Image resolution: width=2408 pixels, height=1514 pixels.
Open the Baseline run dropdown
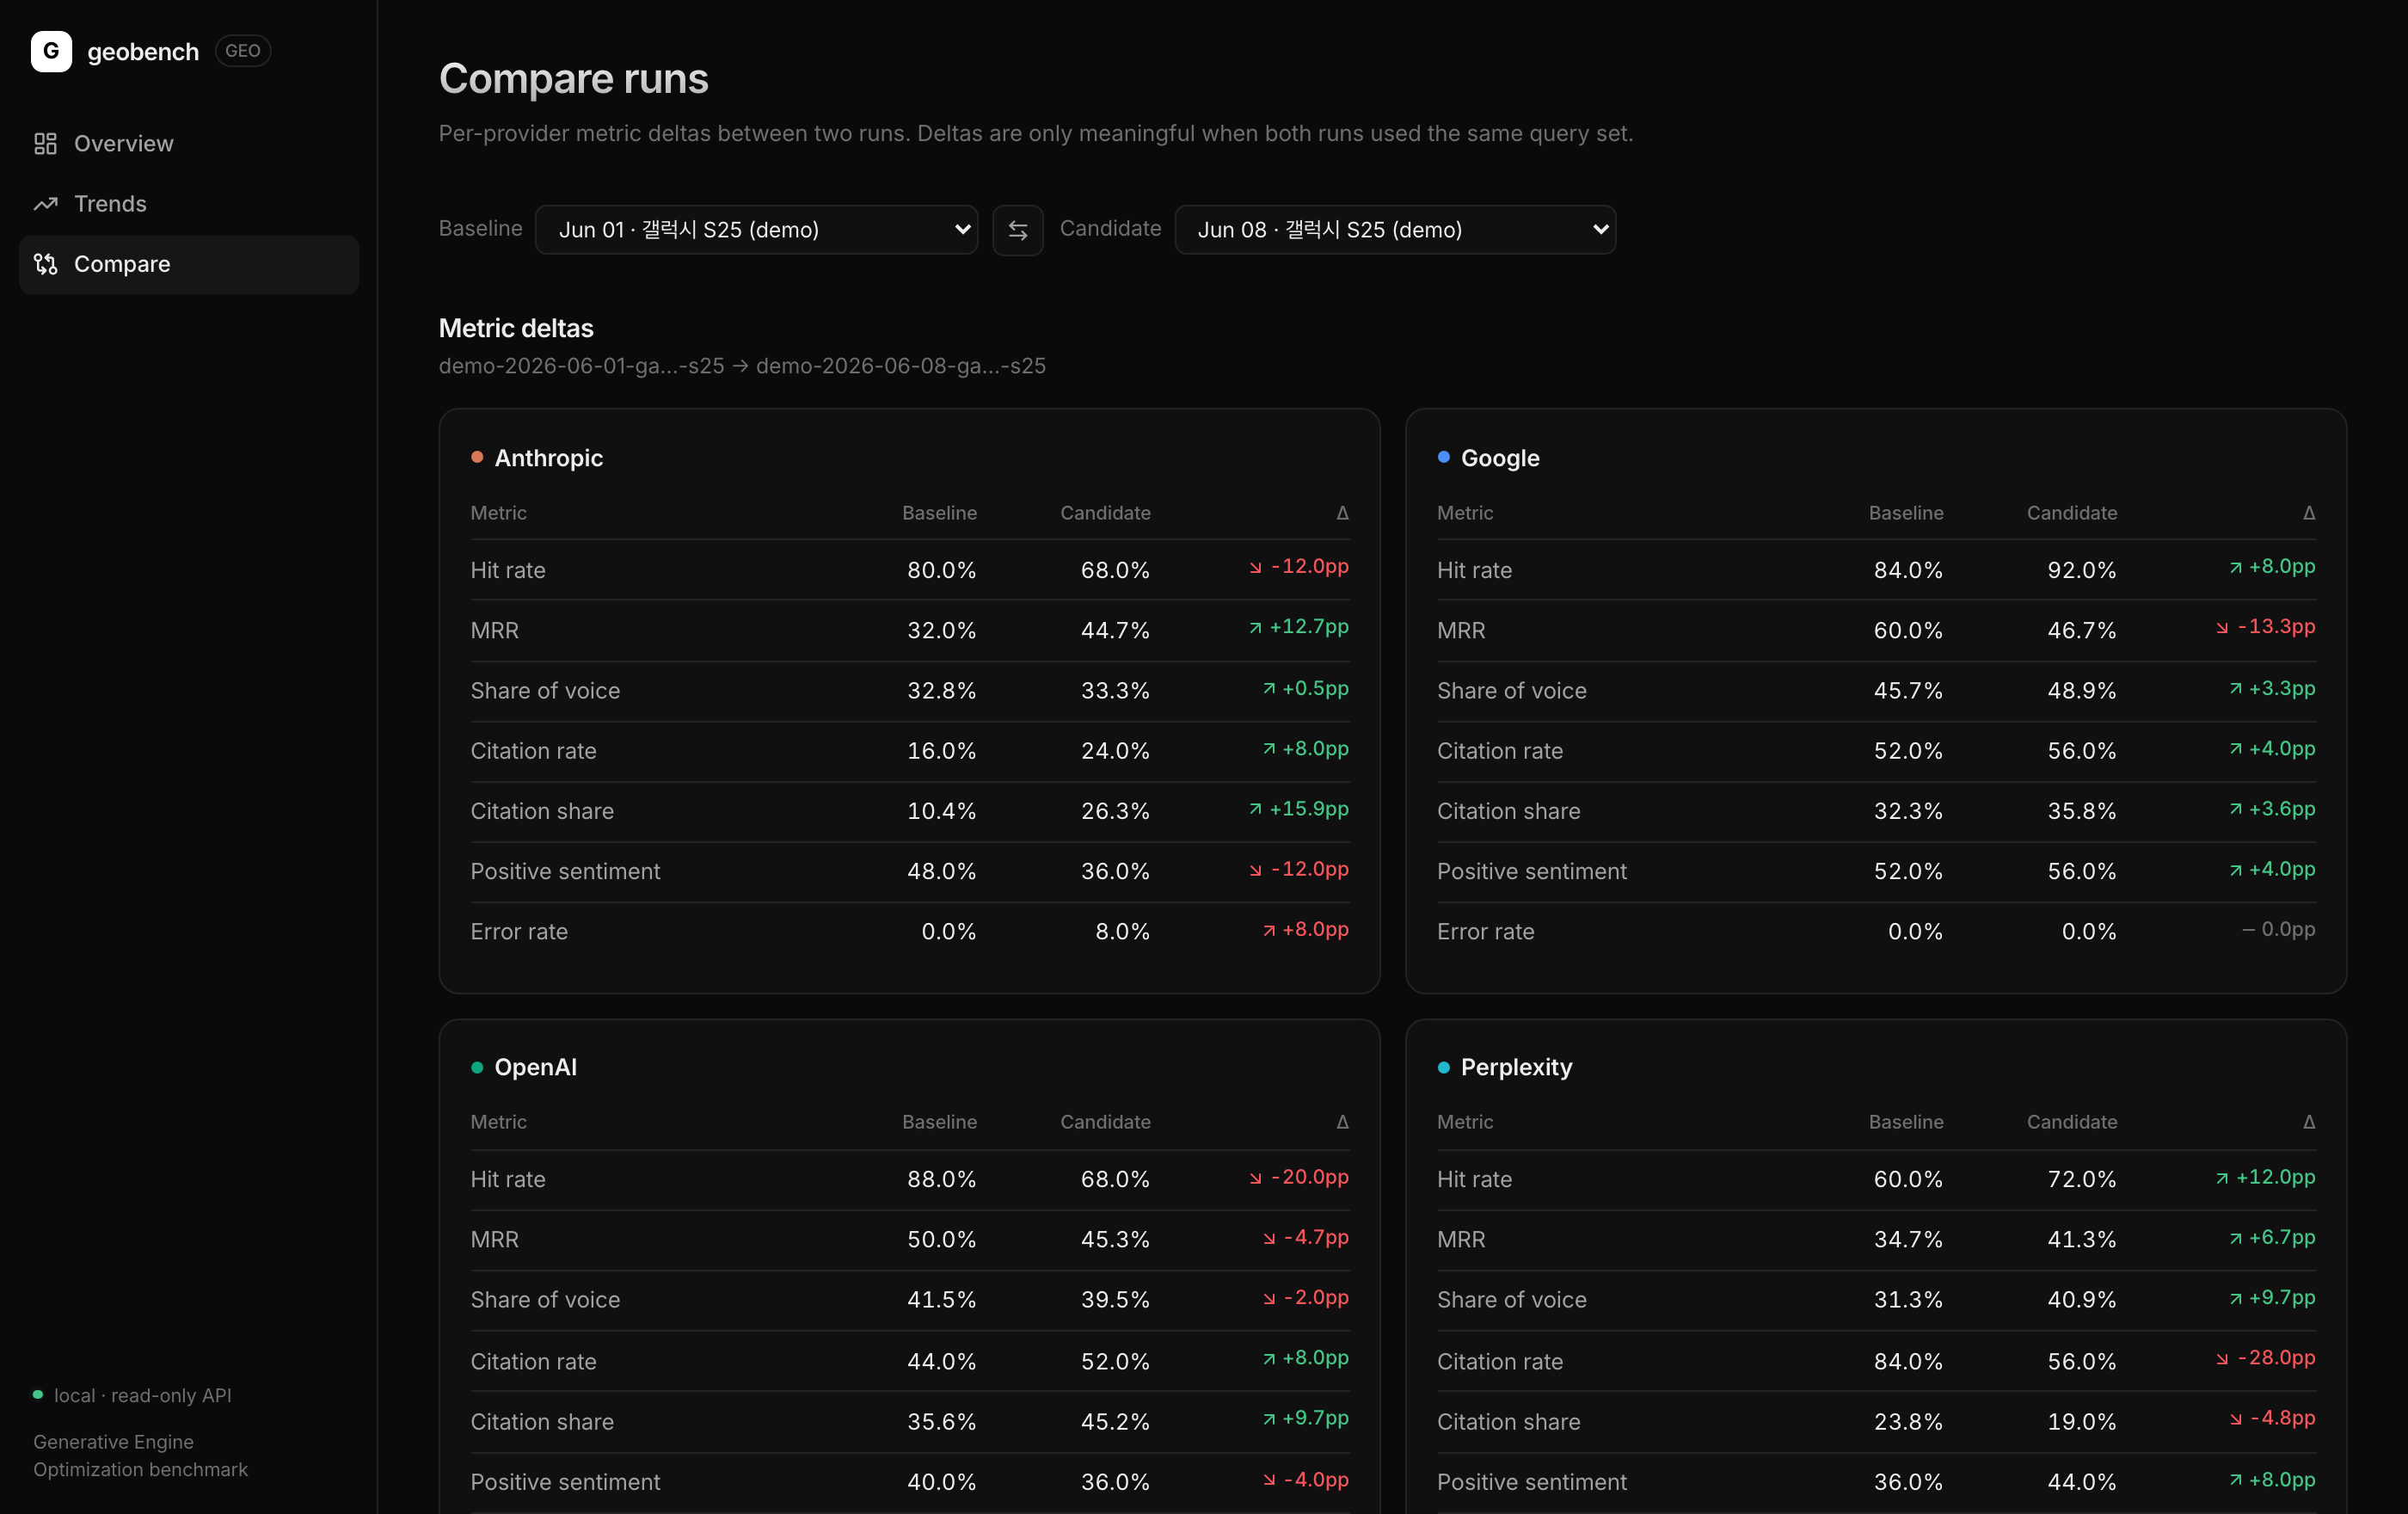pos(756,230)
